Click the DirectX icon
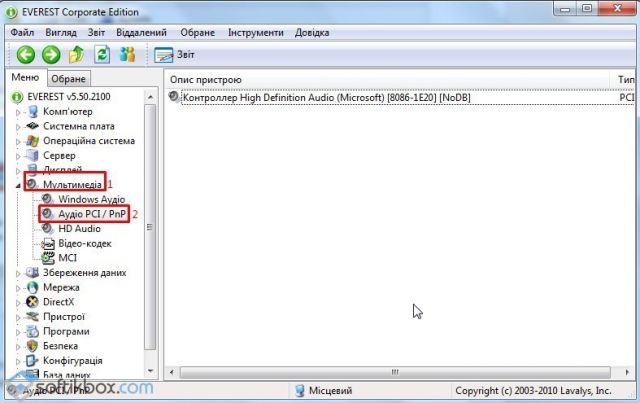The width and height of the screenshot is (640, 403). click(x=33, y=302)
